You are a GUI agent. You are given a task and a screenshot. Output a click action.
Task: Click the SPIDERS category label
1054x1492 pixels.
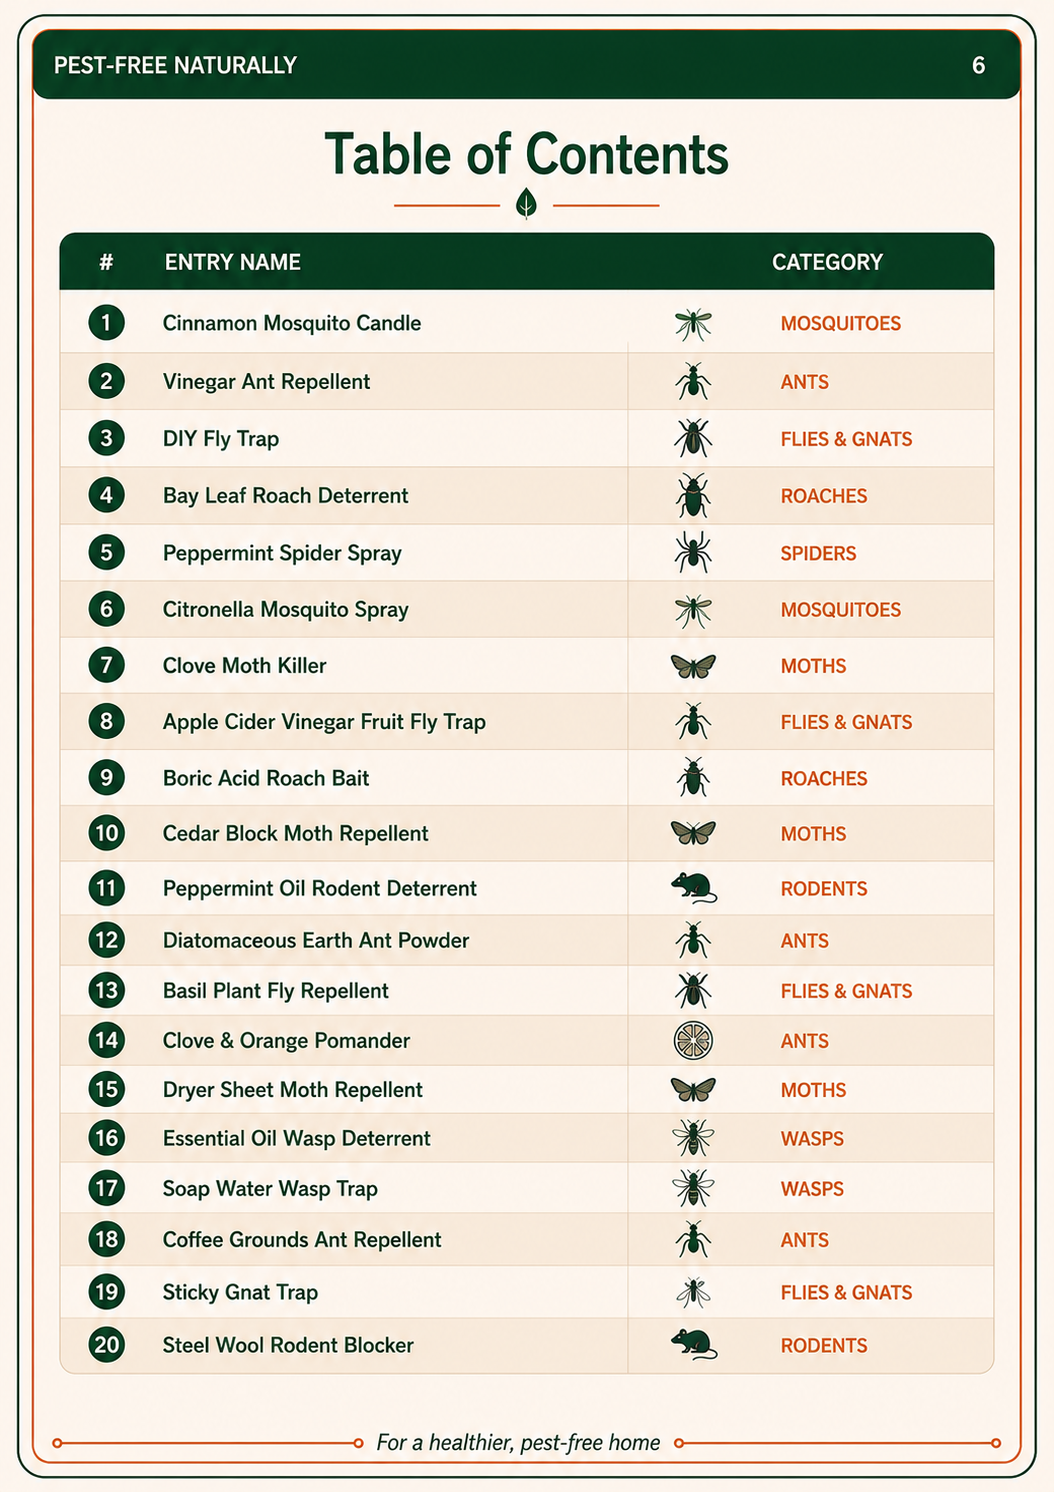point(818,553)
